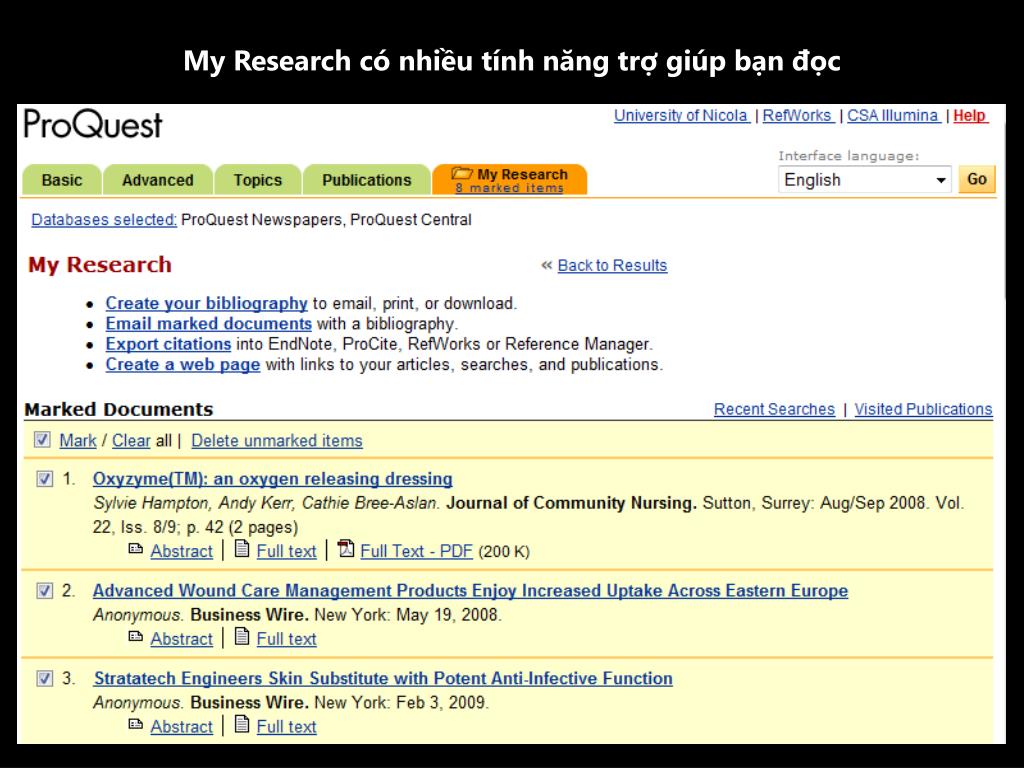The image size is (1024, 768).
Task: Click Full text page icon for Advanced Wound Care article
Action: (242, 636)
